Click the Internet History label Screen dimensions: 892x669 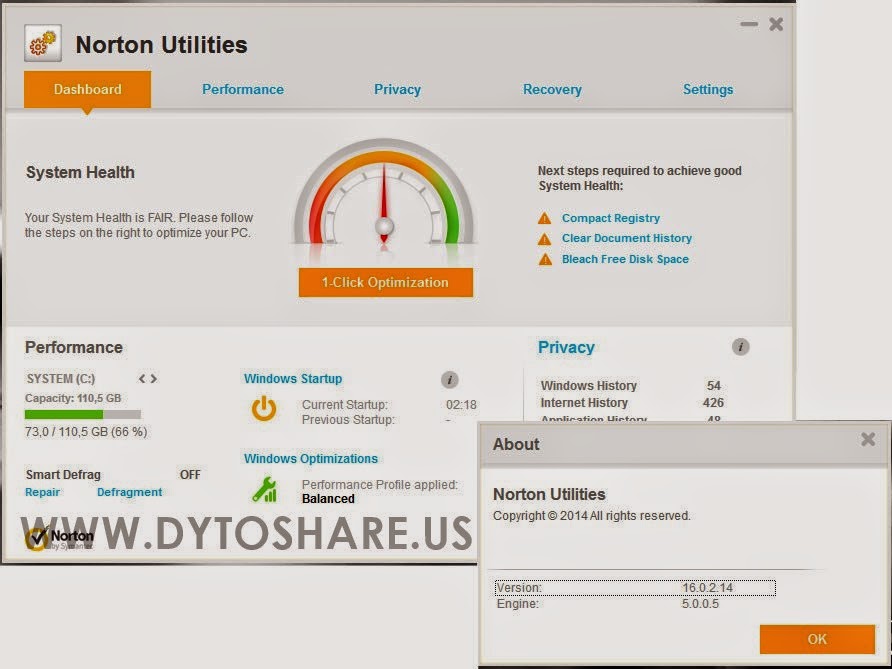584,403
